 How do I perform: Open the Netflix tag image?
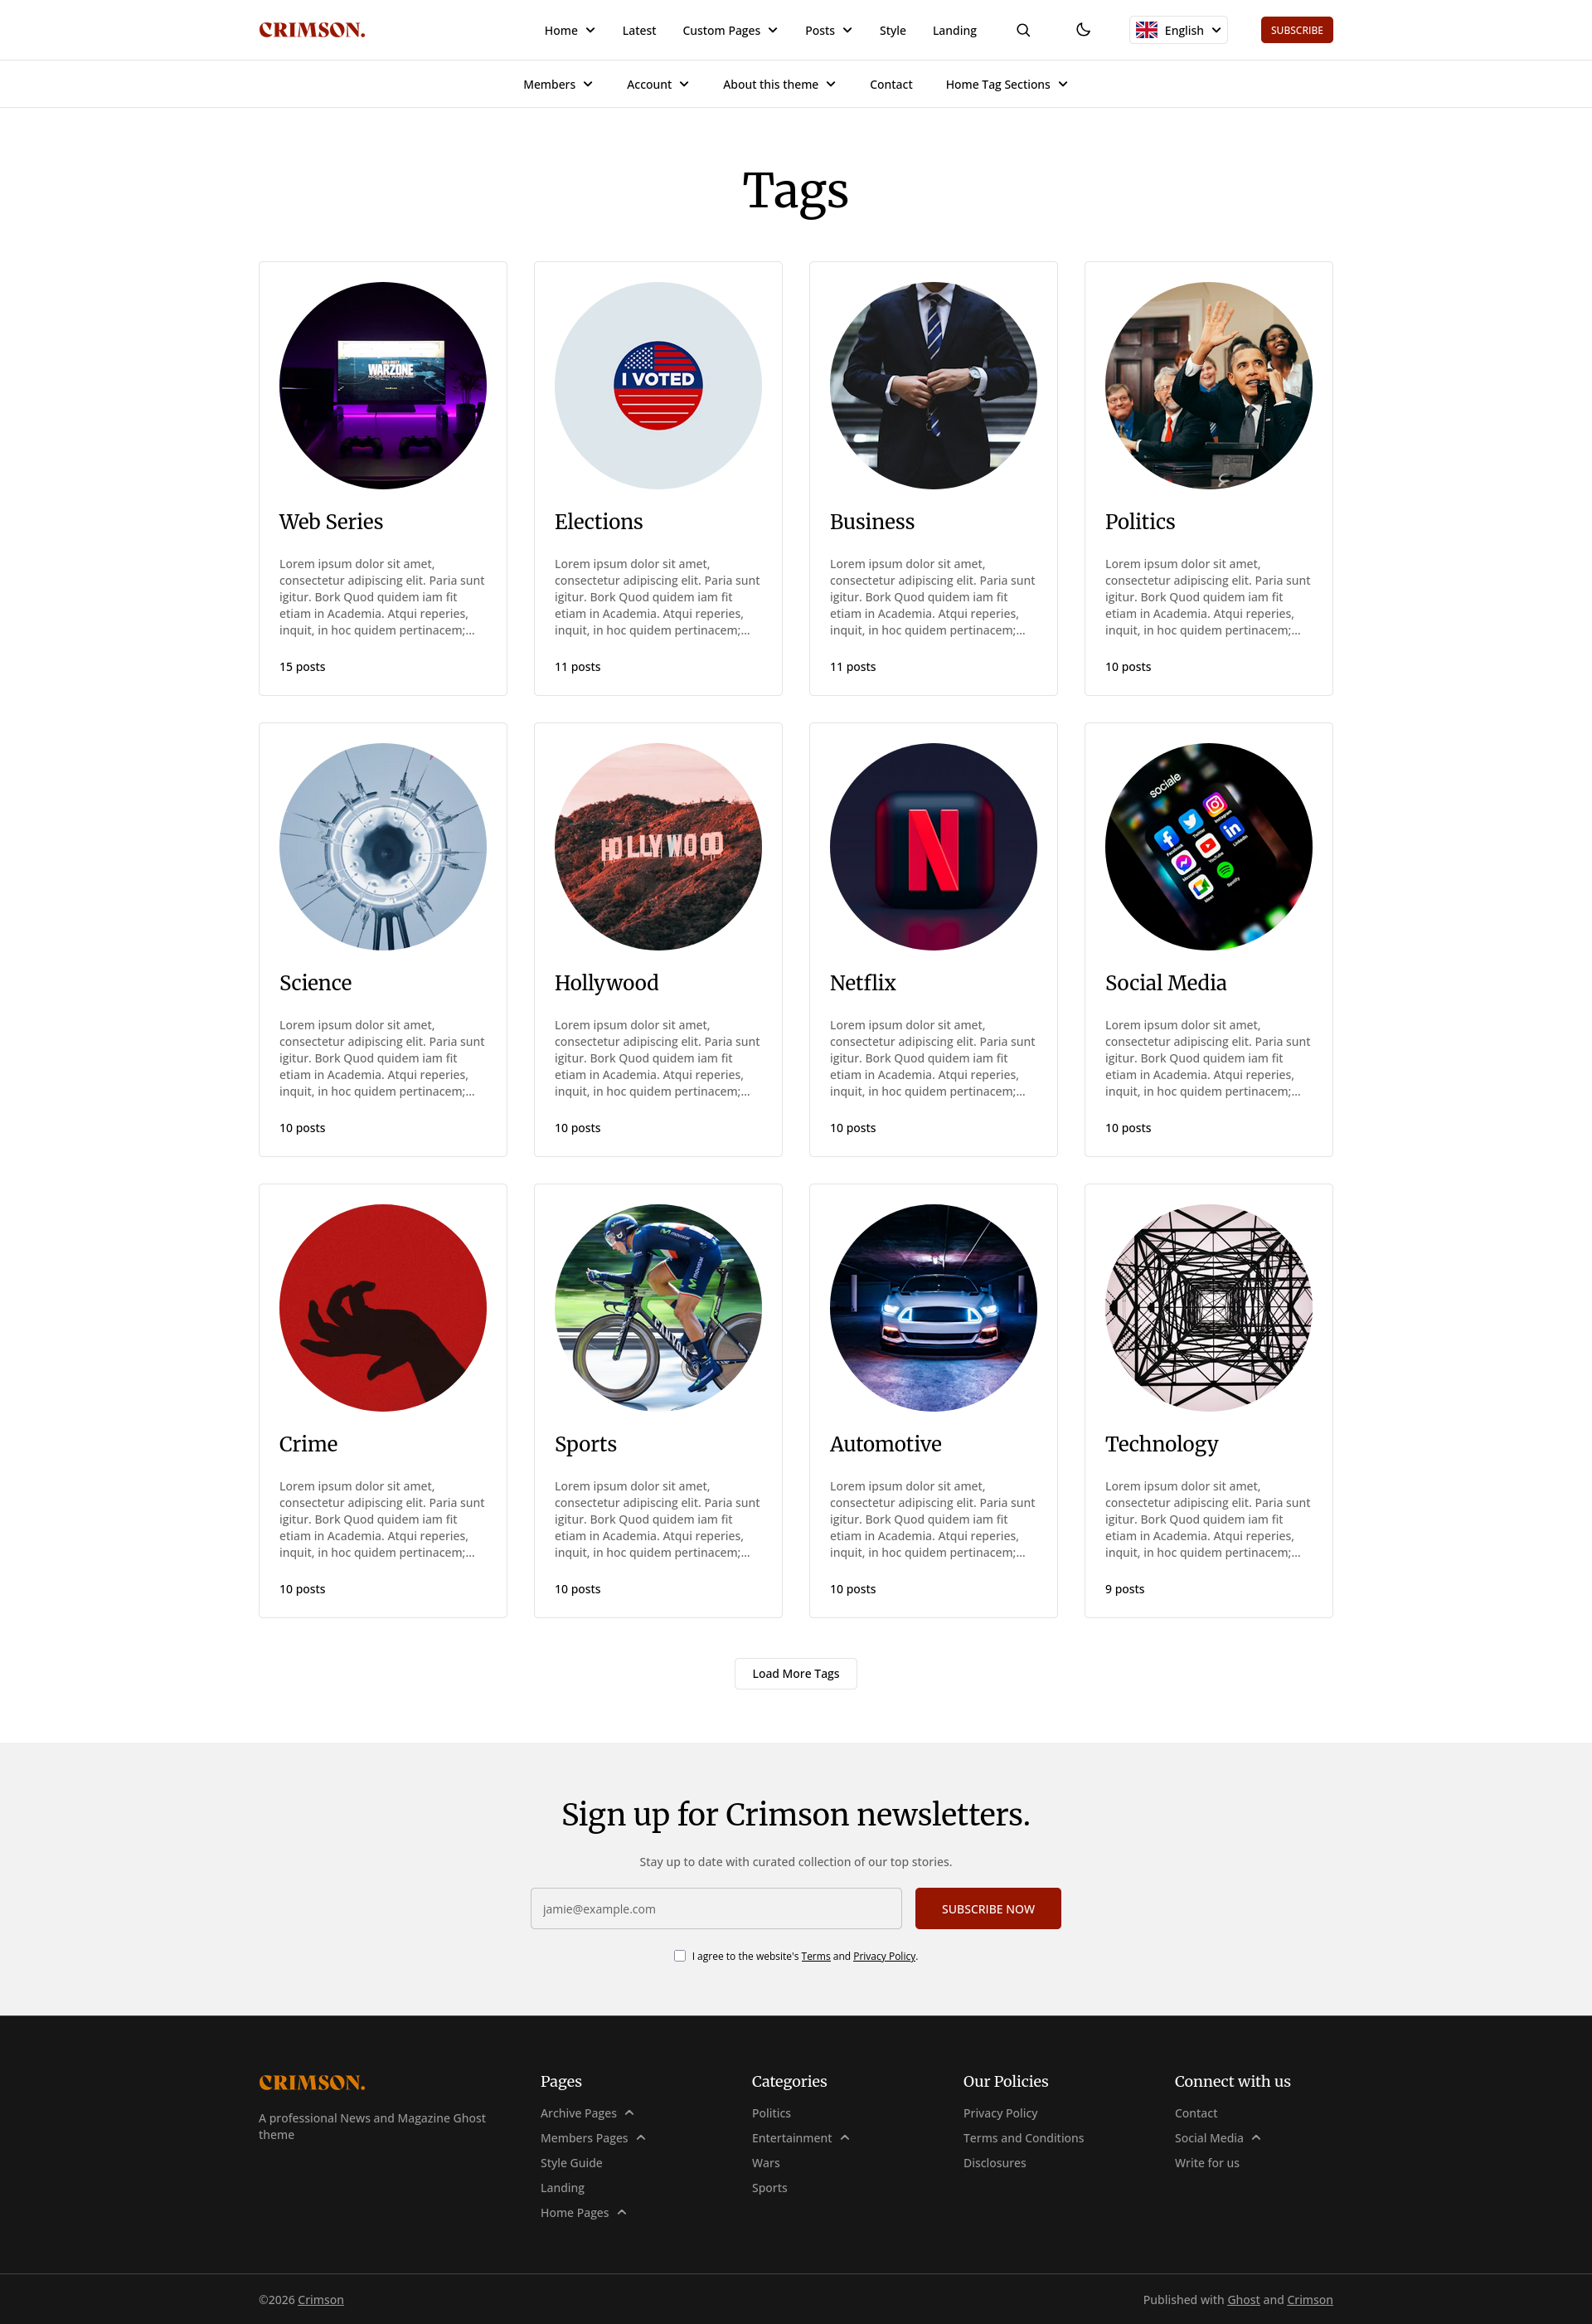tap(933, 846)
